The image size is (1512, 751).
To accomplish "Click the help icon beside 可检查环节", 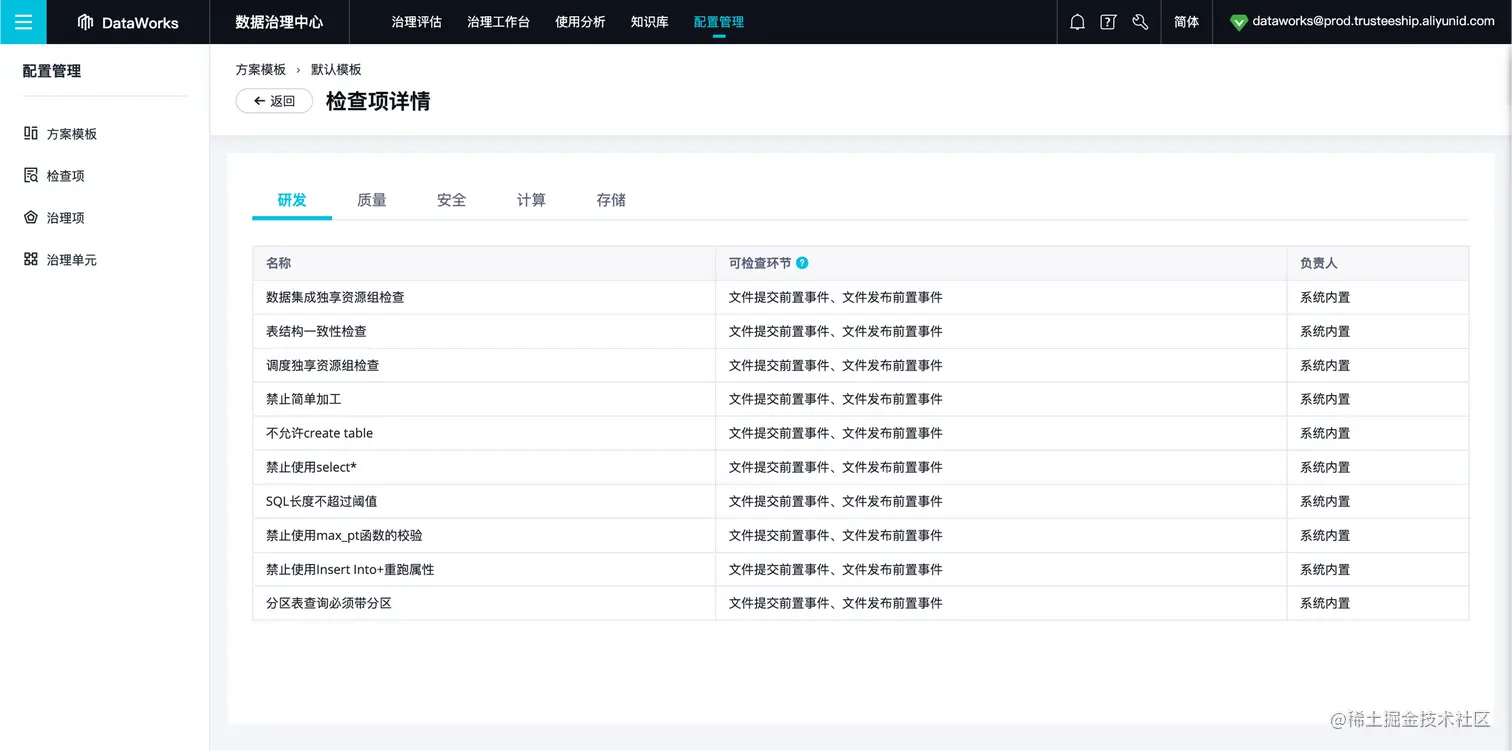I will click(x=802, y=263).
